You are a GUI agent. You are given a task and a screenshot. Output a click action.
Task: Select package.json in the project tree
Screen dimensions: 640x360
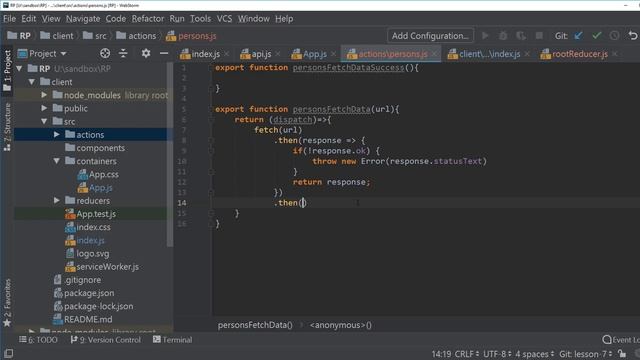(x=89, y=293)
